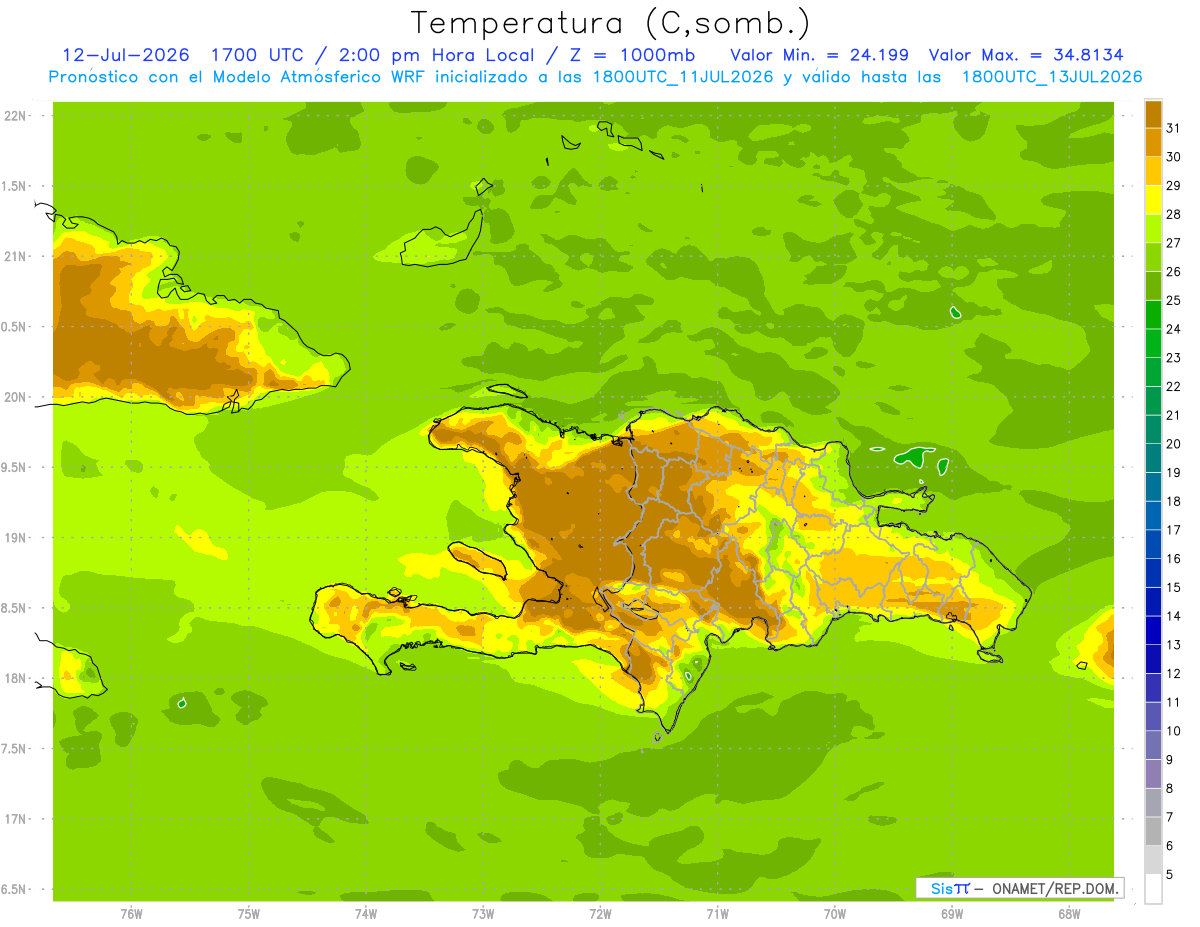Click the '18' color scale label
The width and height of the screenshot is (1200, 927).
click(x=1173, y=502)
